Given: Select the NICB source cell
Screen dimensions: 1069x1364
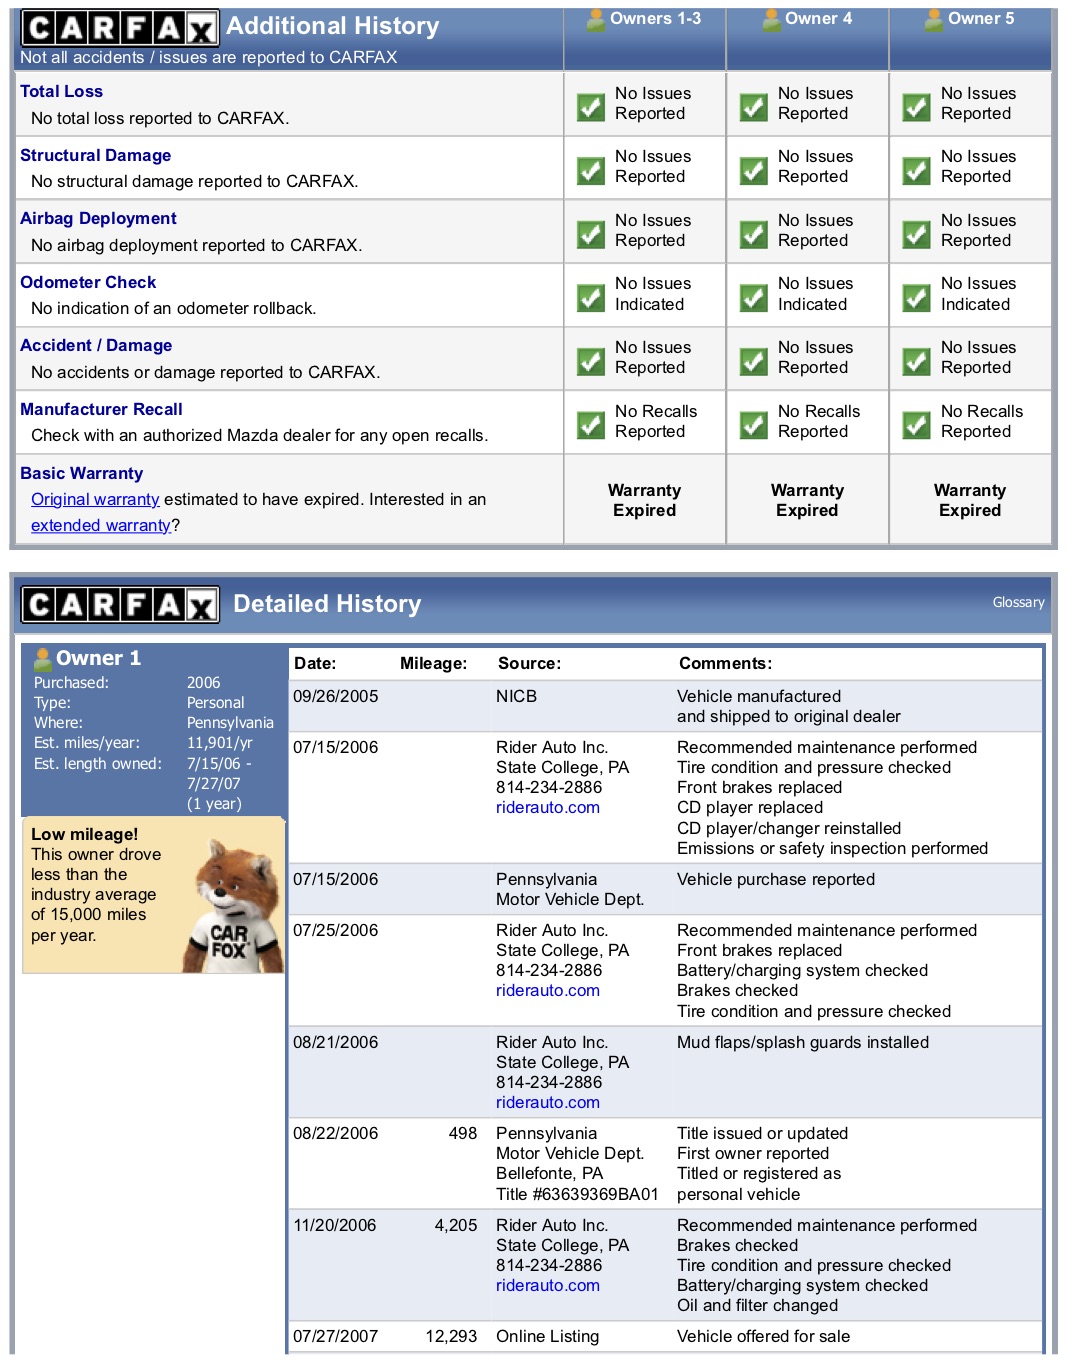Looking at the screenshot, I should point(516,696).
